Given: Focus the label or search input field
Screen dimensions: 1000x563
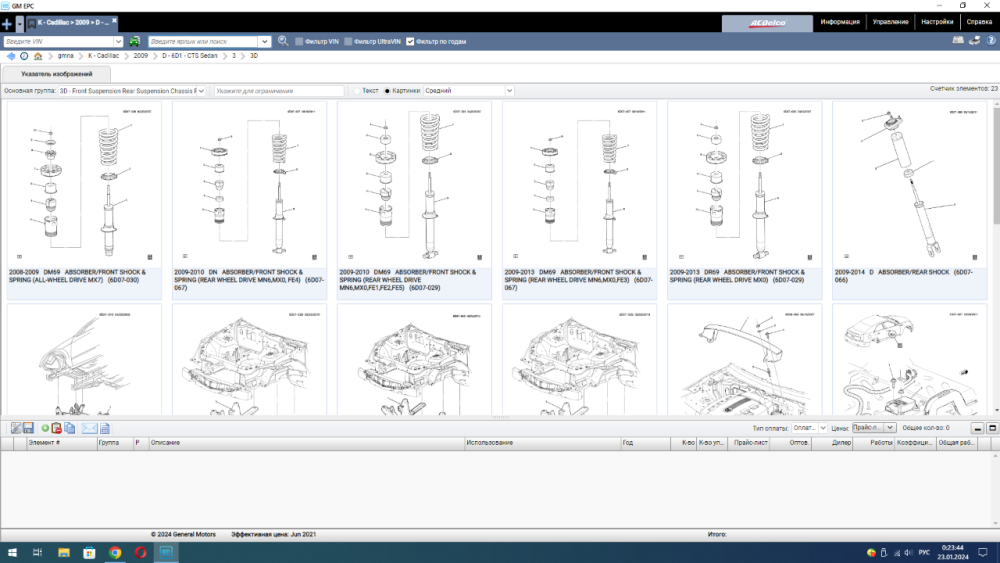Looking at the screenshot, I should [x=204, y=41].
